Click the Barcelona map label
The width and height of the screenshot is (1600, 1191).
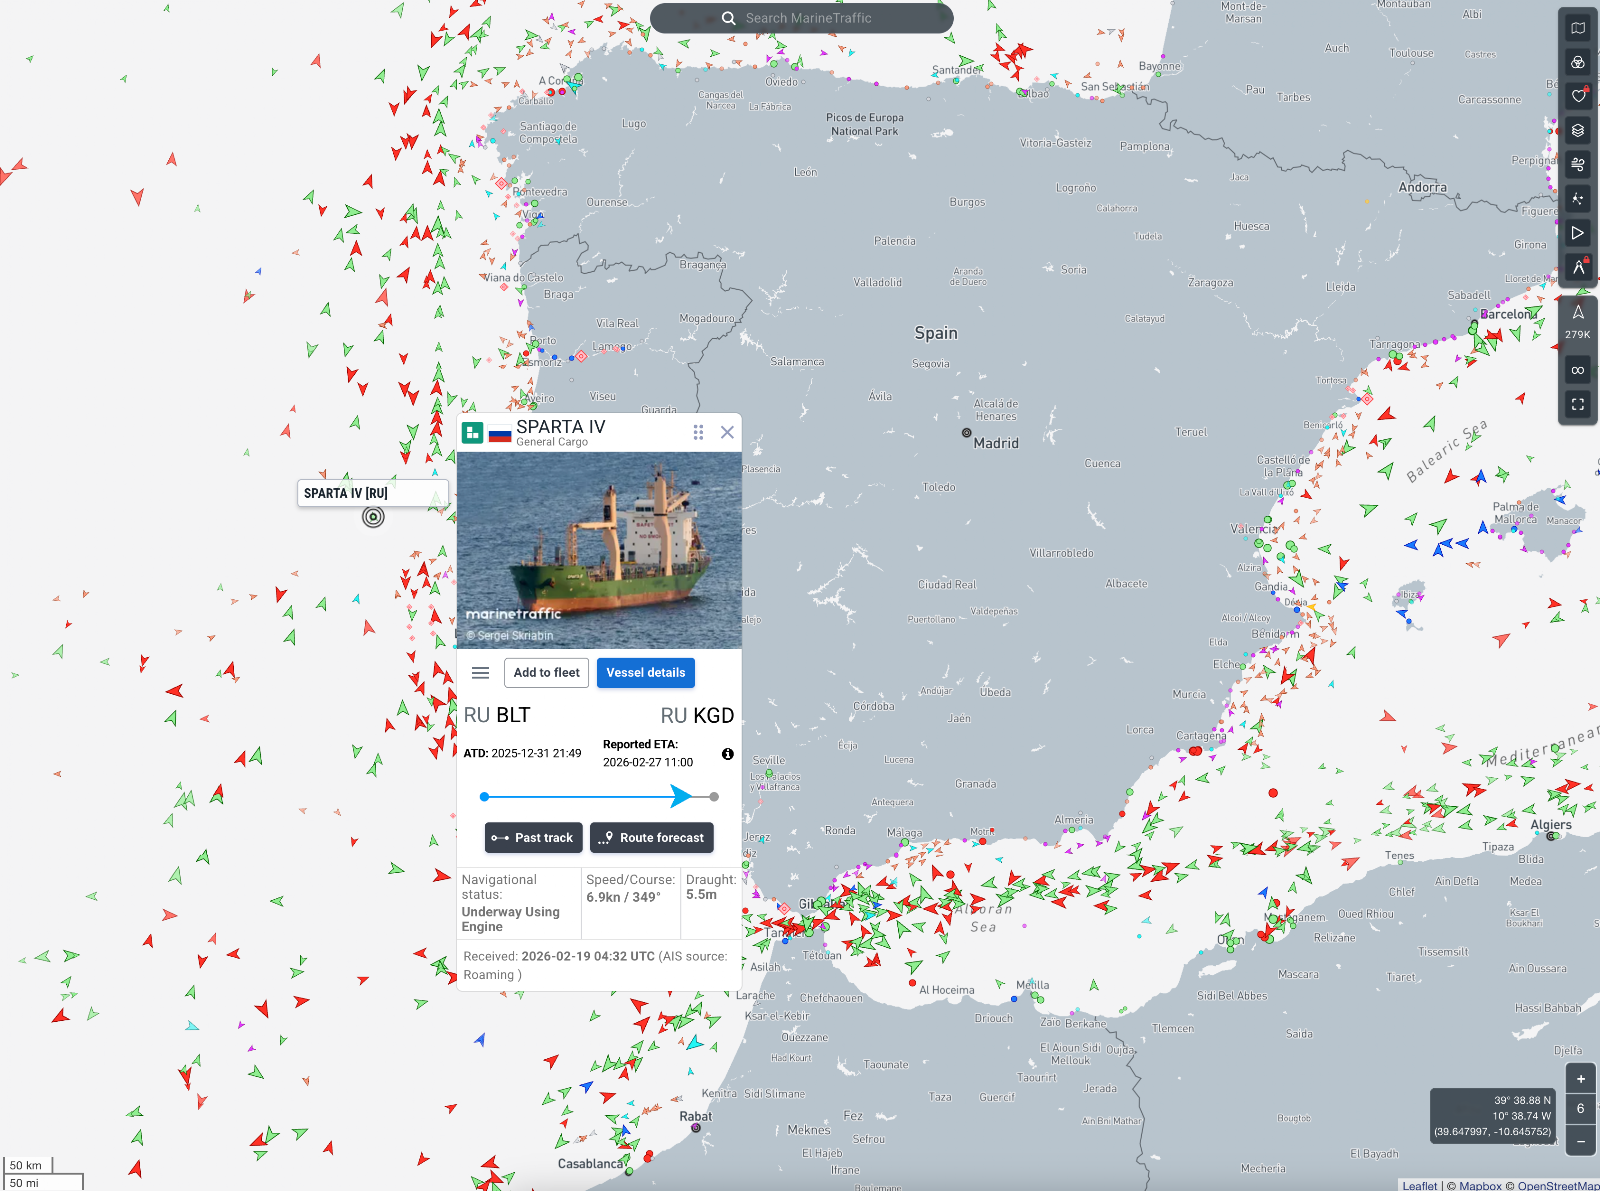1509,314
